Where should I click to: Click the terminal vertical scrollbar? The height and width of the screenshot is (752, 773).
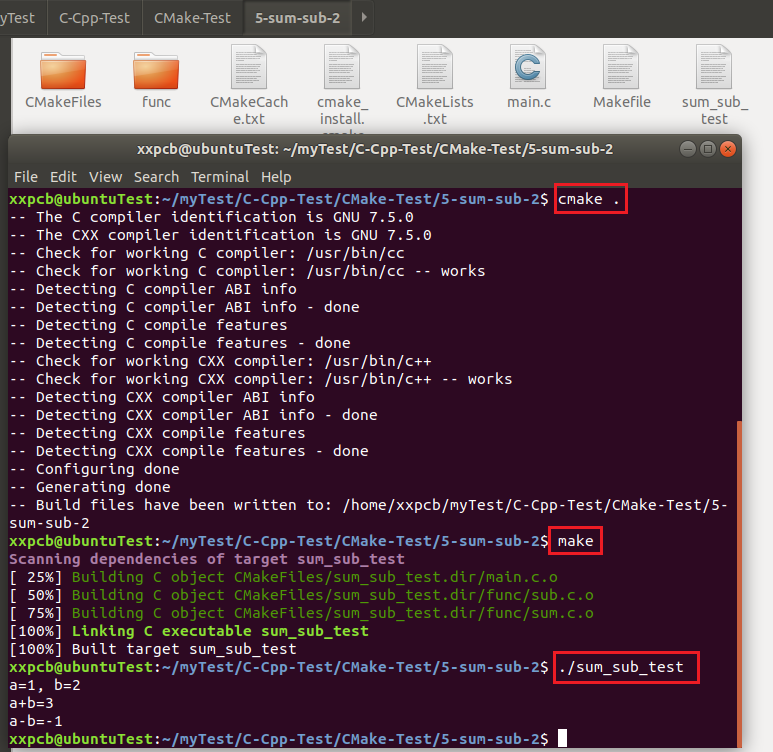pos(738,582)
